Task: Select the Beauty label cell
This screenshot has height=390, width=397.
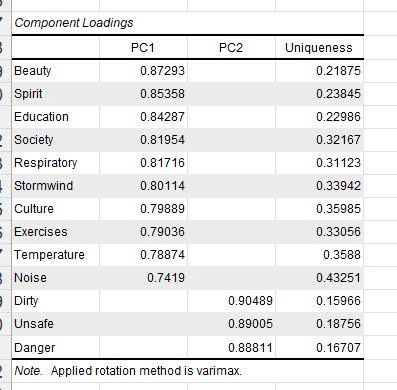Action: coord(56,71)
